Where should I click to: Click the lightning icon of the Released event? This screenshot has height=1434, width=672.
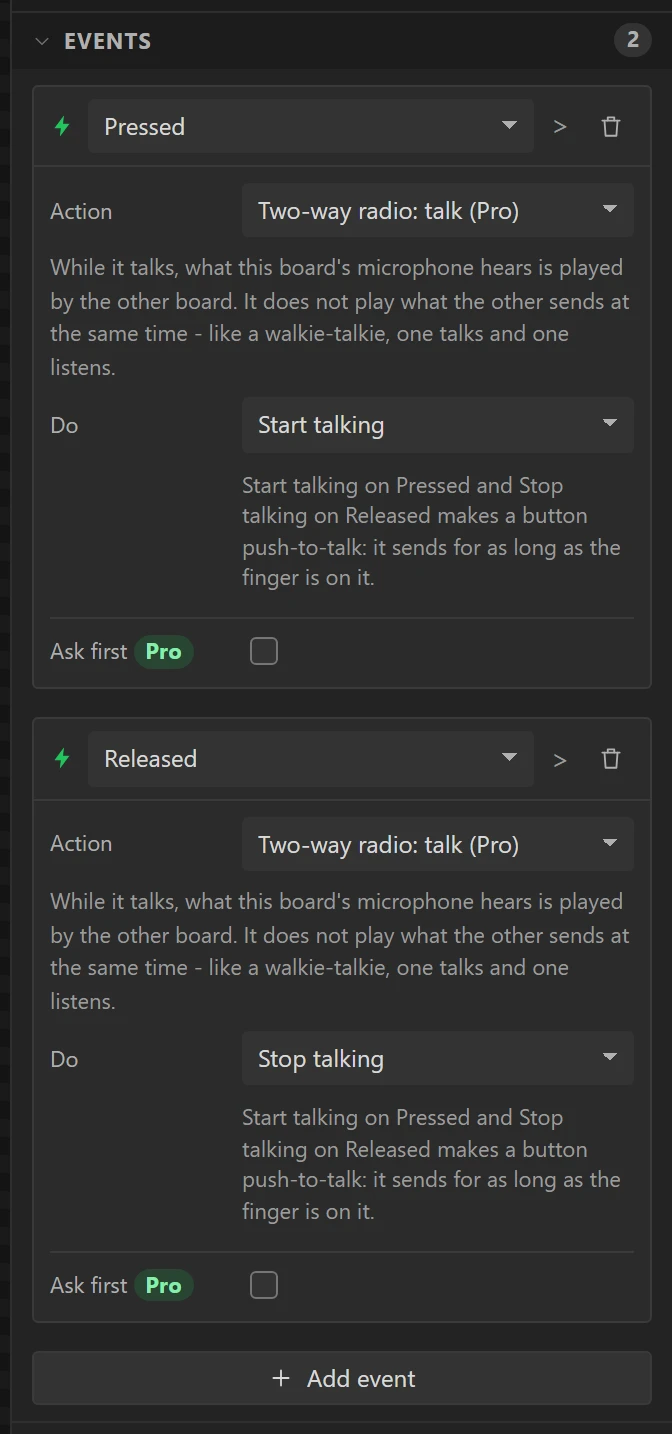(62, 759)
